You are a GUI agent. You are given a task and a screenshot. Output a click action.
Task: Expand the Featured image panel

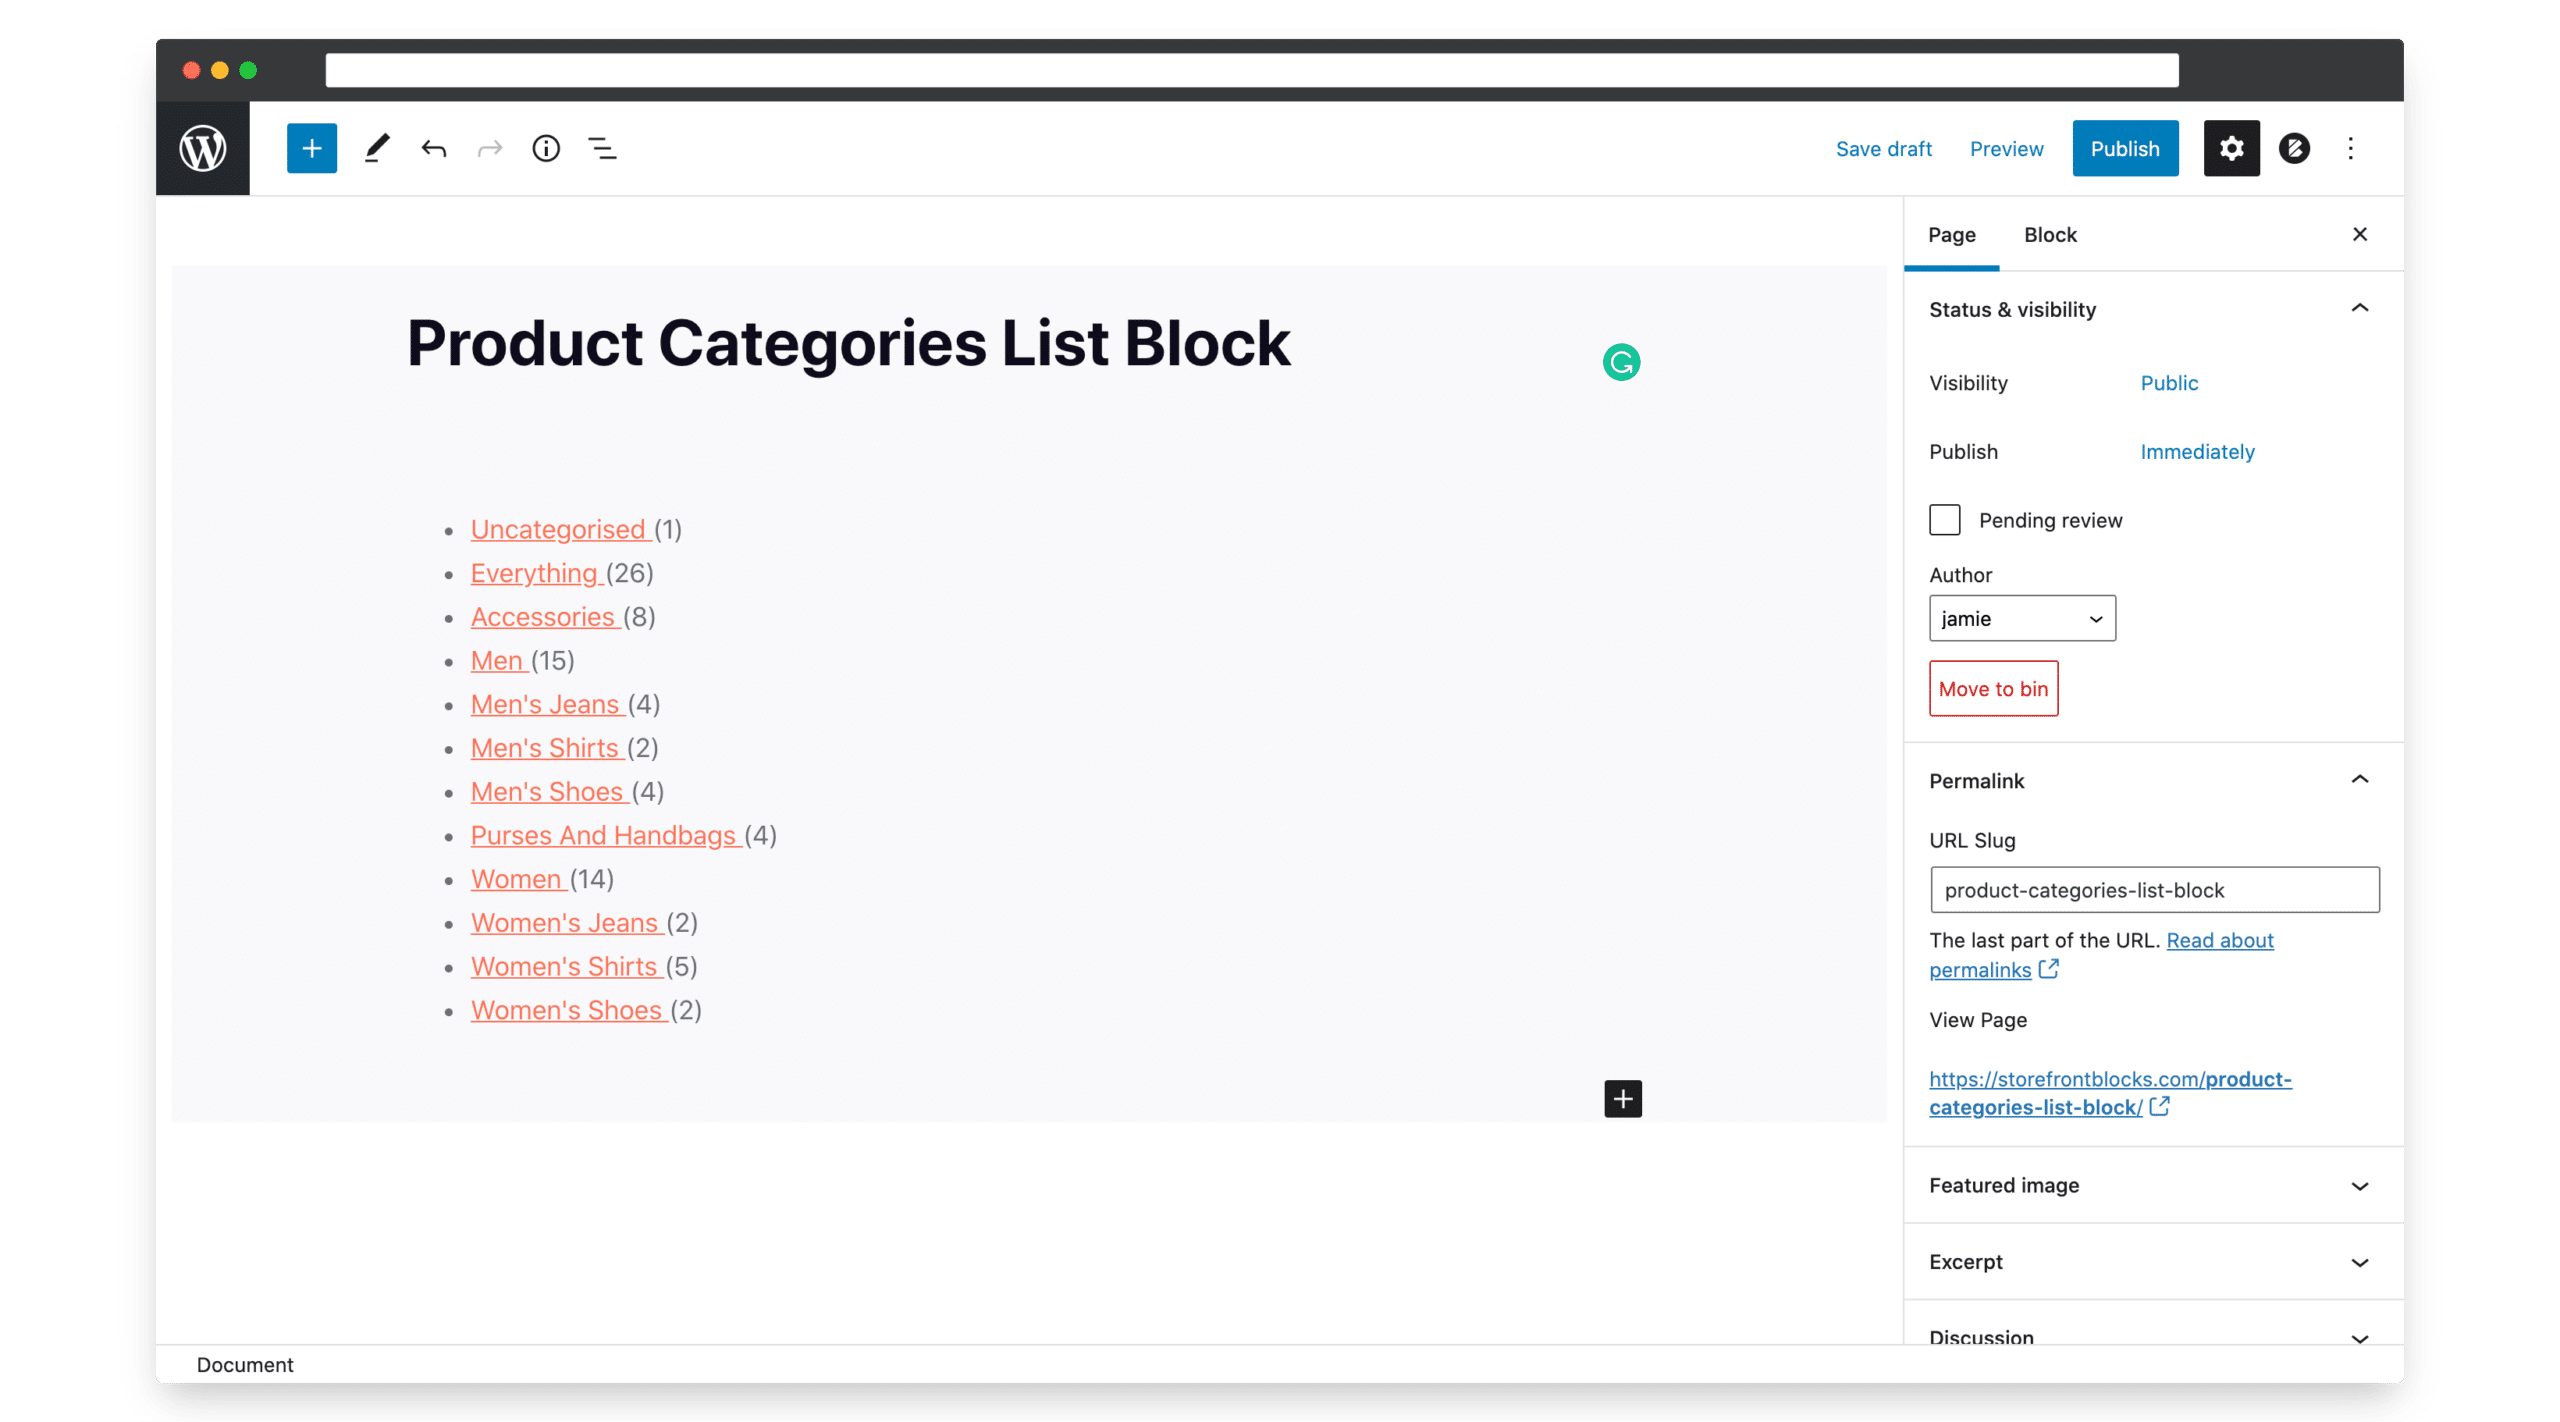(2152, 1185)
